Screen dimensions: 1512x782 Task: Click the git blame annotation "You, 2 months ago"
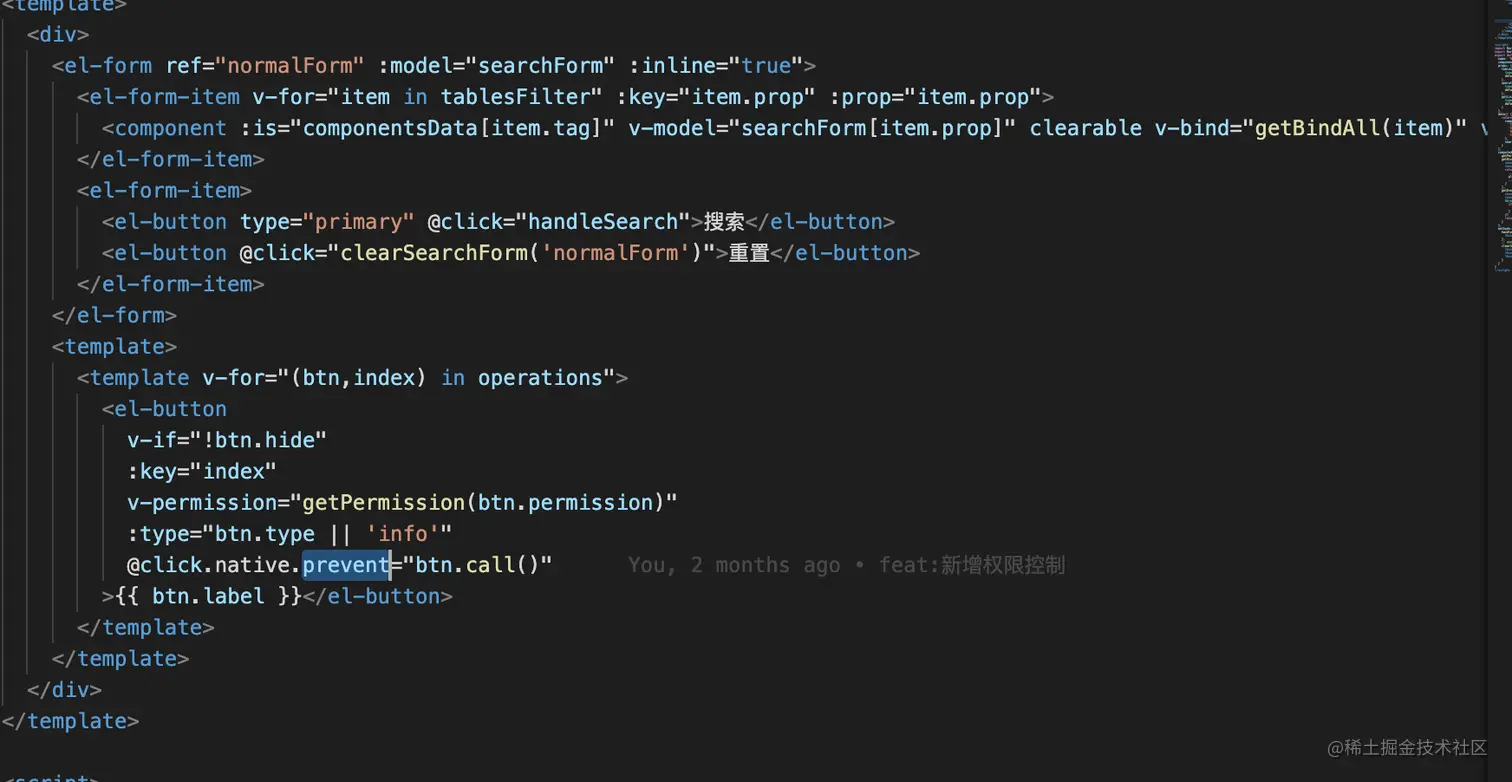(x=734, y=565)
